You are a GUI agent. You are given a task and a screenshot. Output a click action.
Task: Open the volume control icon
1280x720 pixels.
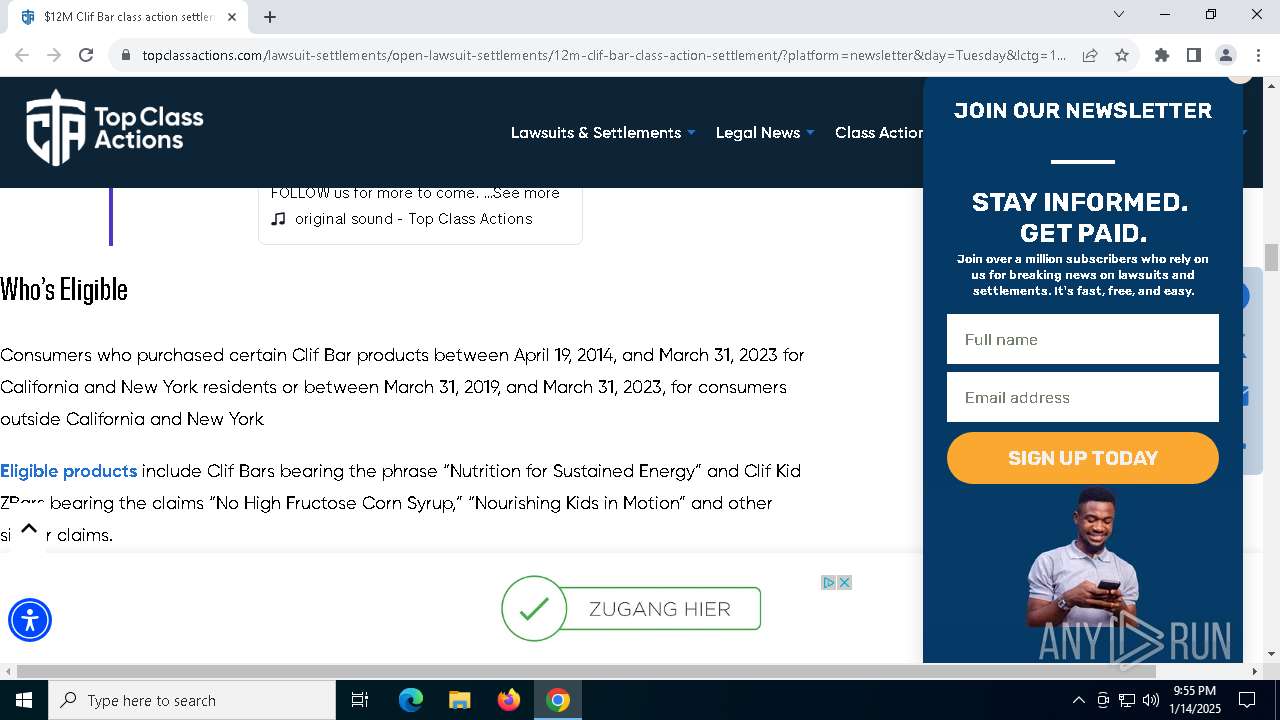tap(1151, 700)
